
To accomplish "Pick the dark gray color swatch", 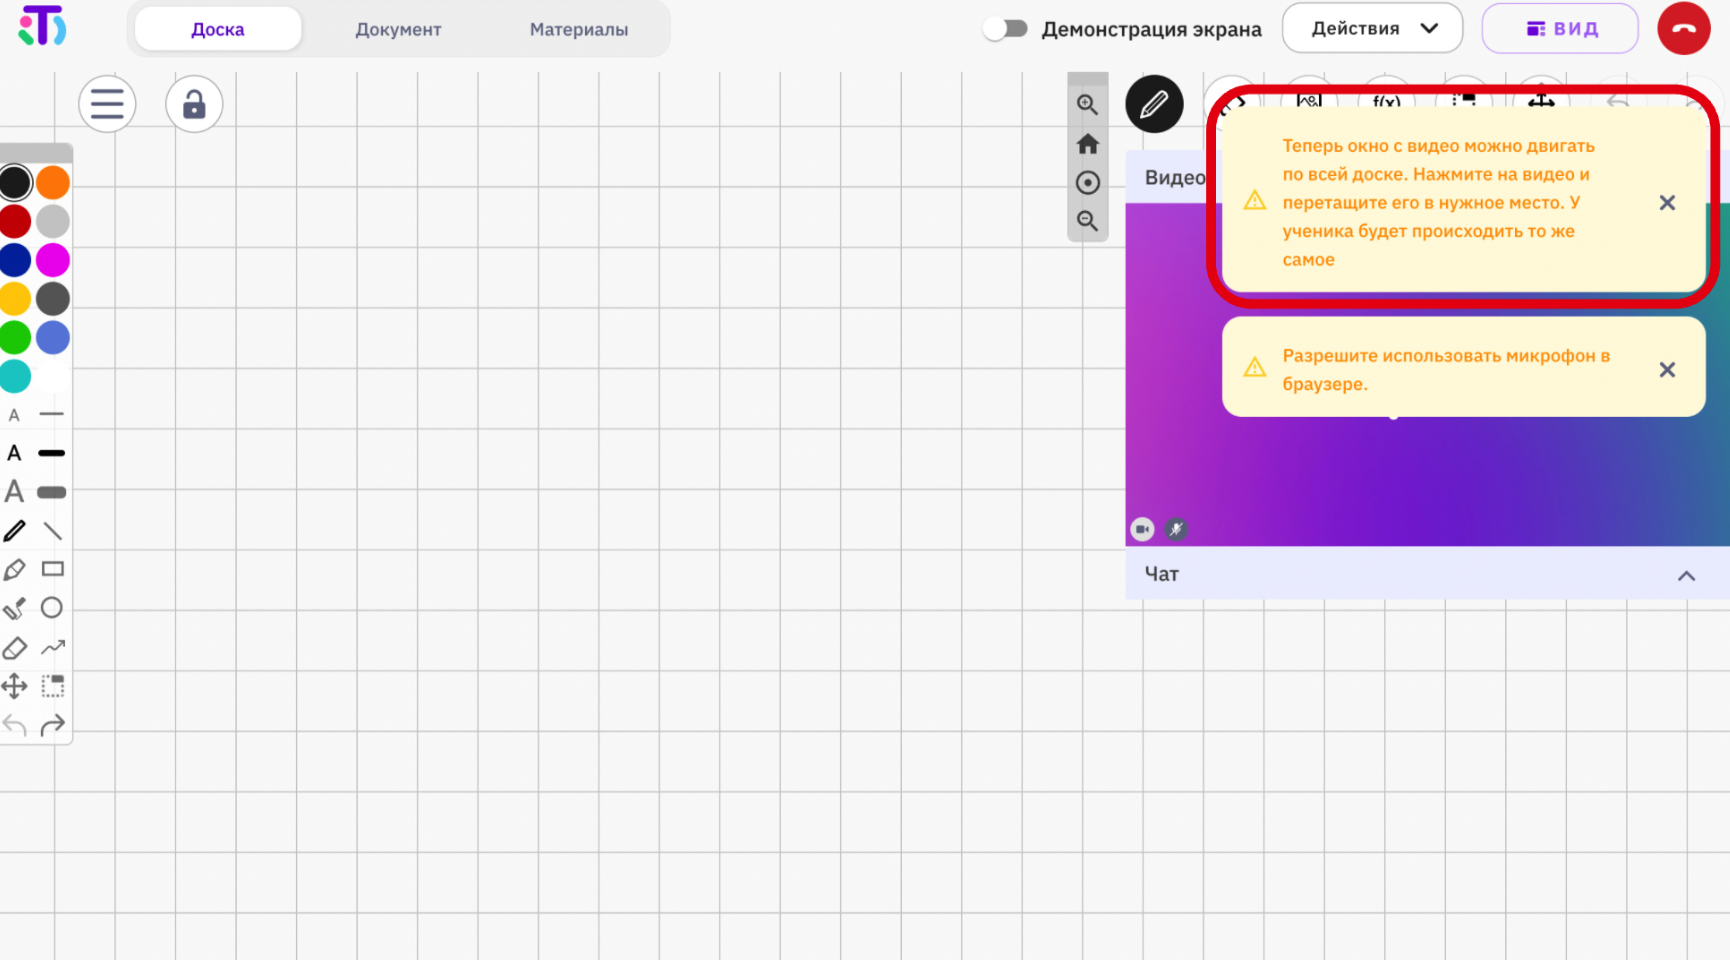I will (53, 299).
